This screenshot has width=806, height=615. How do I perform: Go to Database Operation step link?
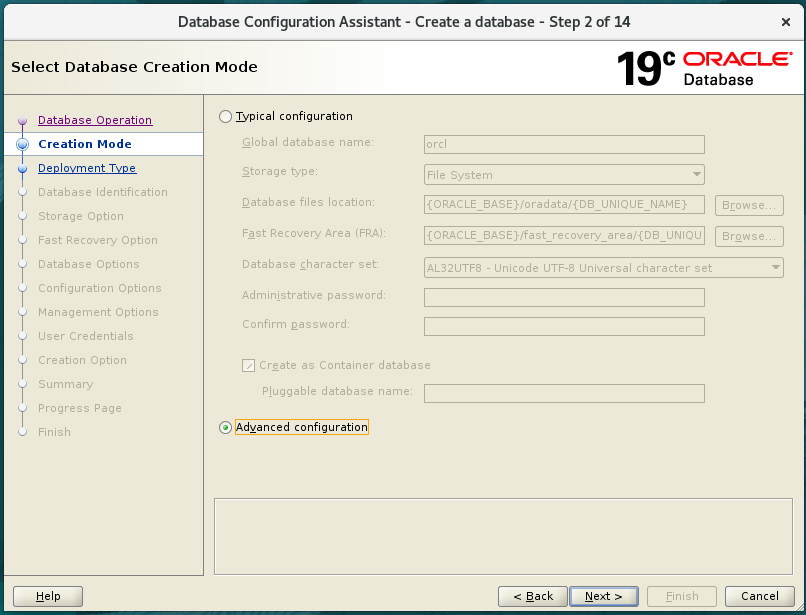tap(95, 120)
